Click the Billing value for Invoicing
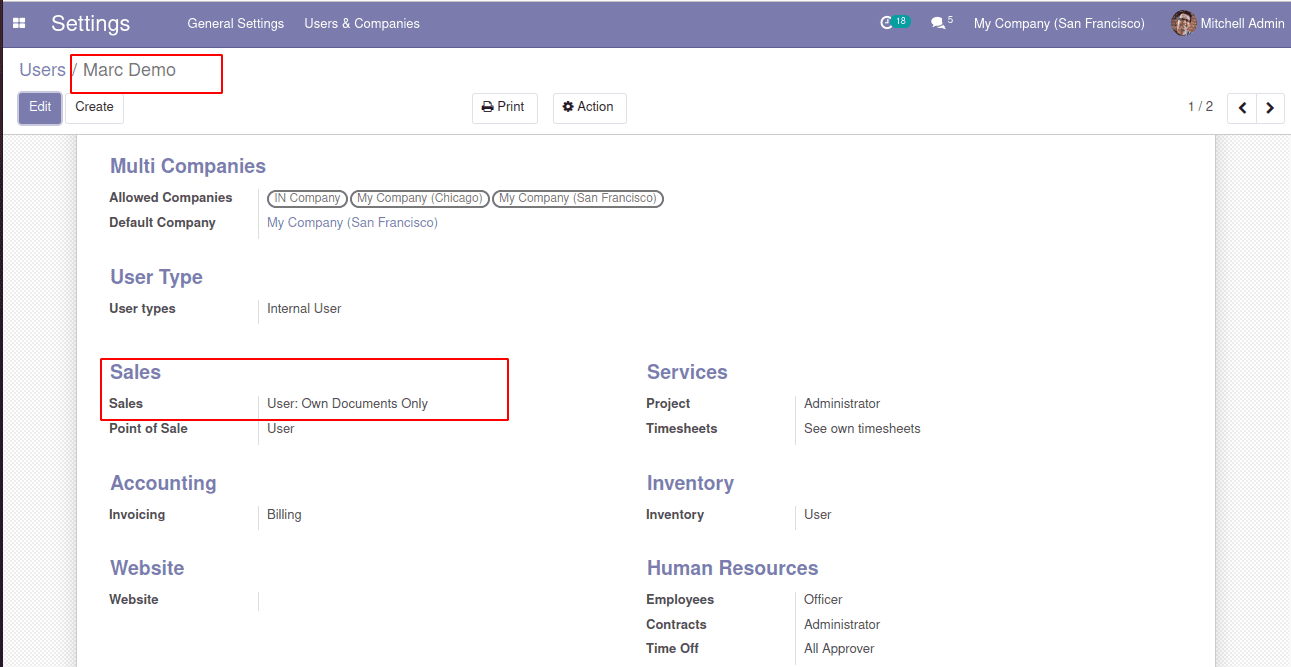The height and width of the screenshot is (667, 1291). (284, 515)
